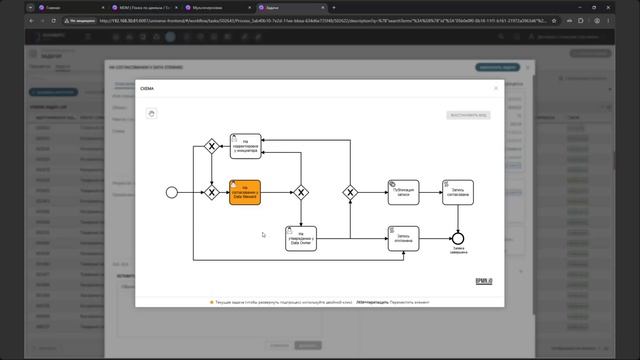
Task: Close the 'Задачи' browser tab
Action: pyautogui.click(x=323, y=7)
